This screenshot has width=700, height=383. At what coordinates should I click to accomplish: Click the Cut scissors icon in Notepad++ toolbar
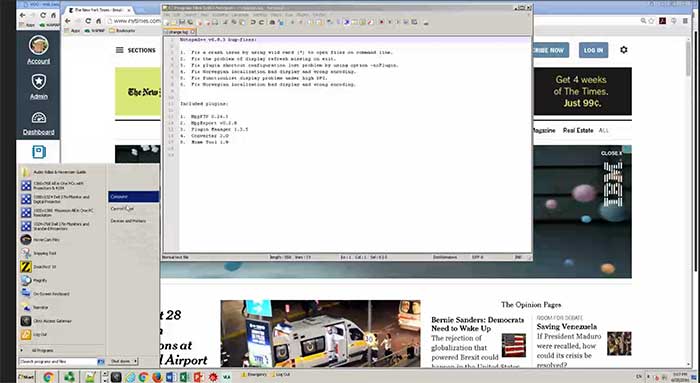[x=225, y=22]
